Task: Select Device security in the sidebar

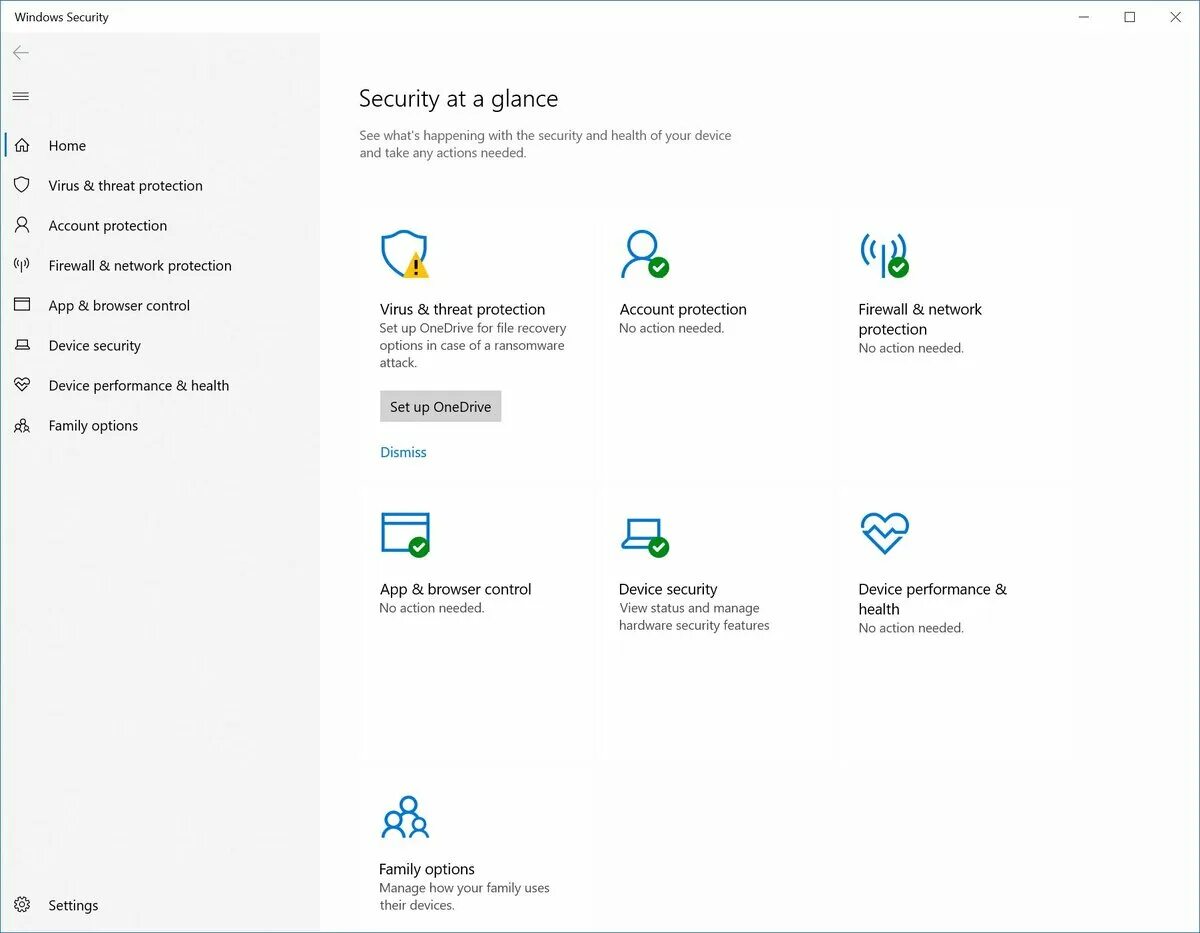Action: coord(94,346)
